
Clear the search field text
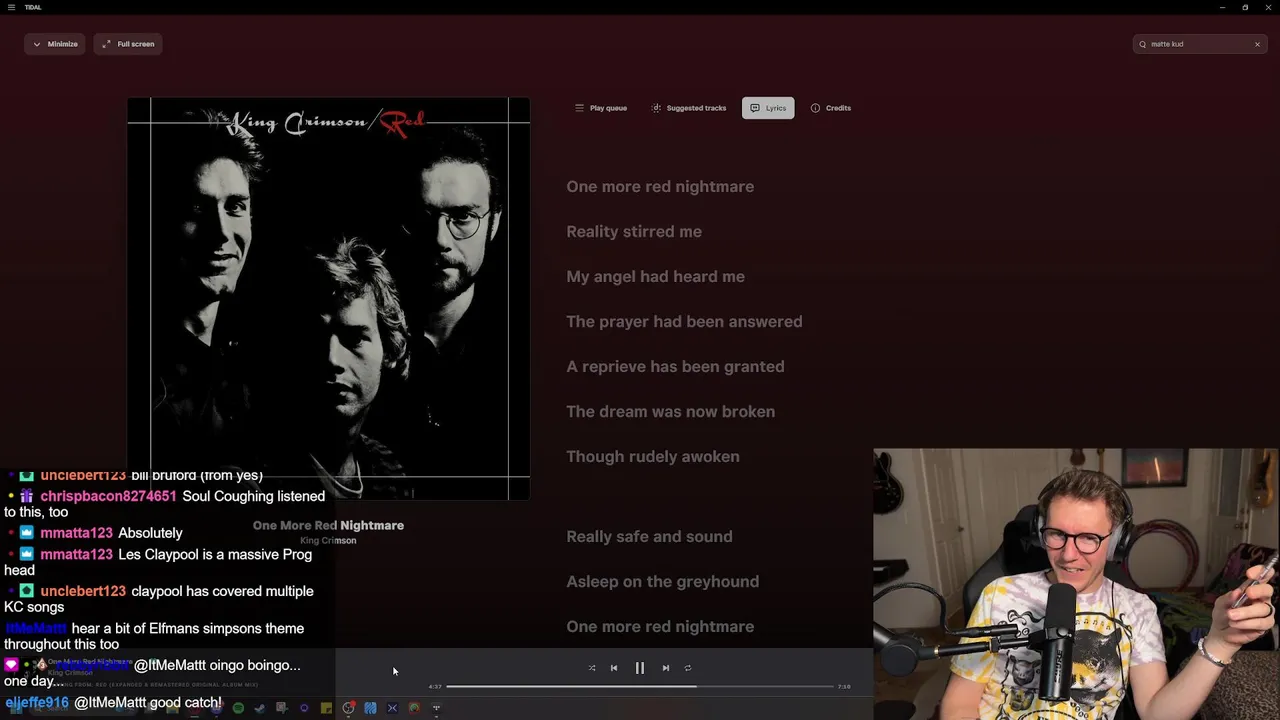click(x=1257, y=44)
